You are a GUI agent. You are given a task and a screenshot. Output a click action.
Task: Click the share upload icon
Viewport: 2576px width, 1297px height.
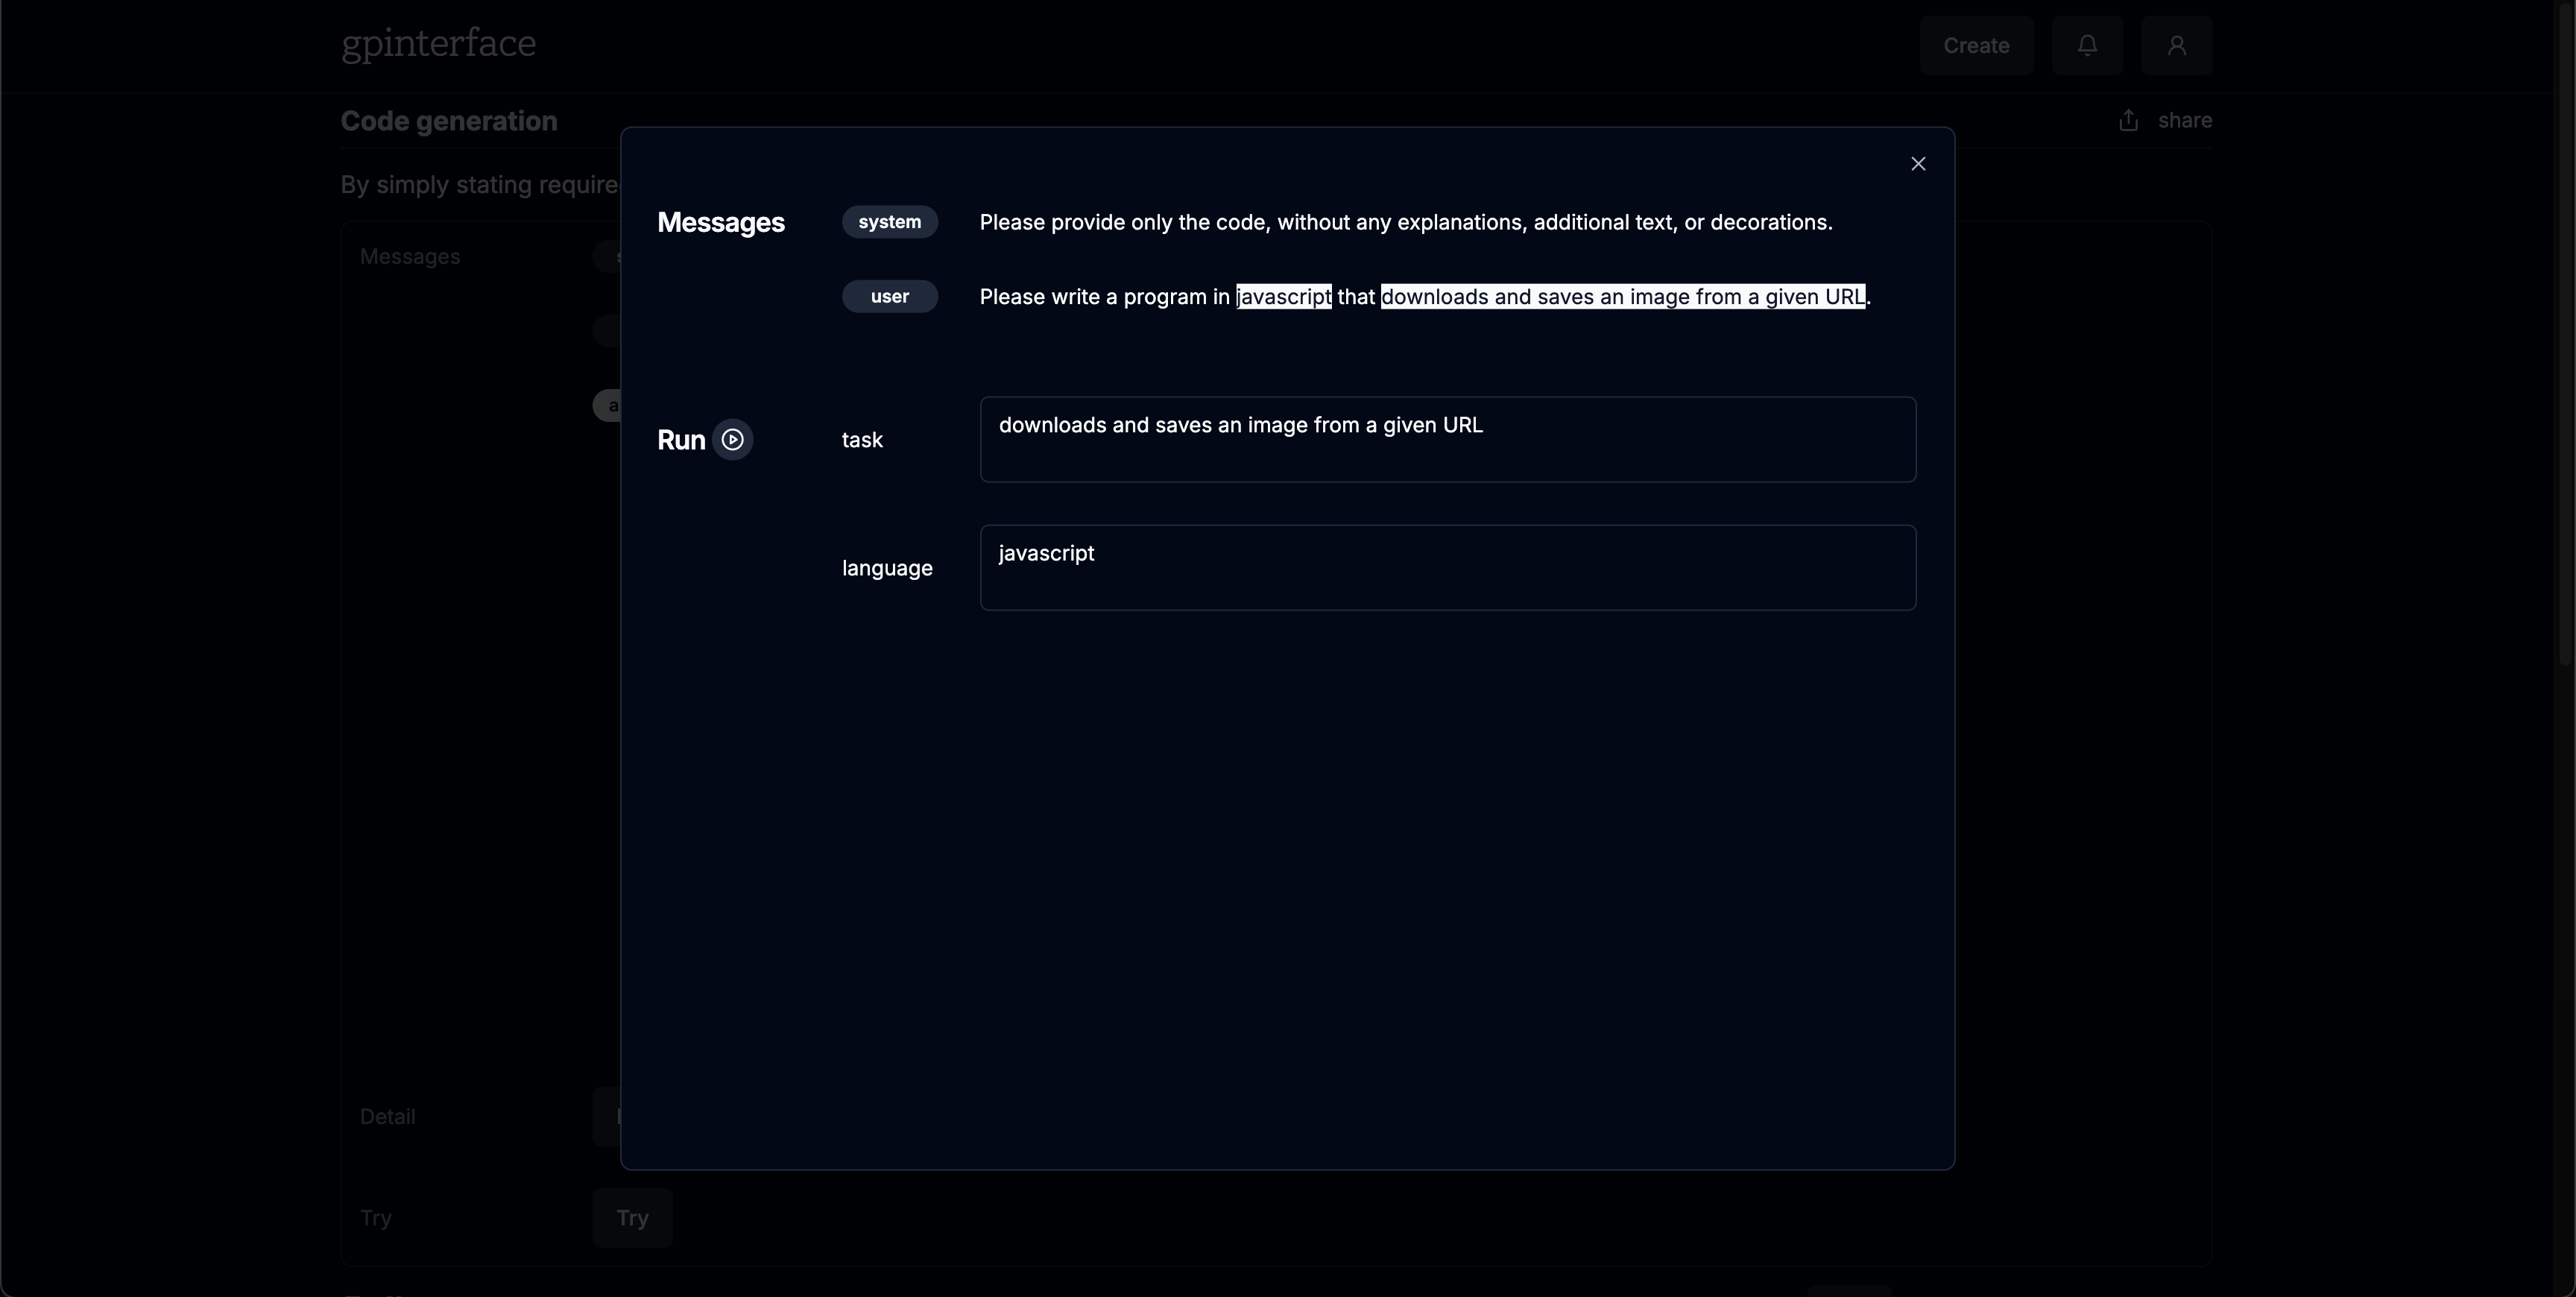click(x=2128, y=121)
